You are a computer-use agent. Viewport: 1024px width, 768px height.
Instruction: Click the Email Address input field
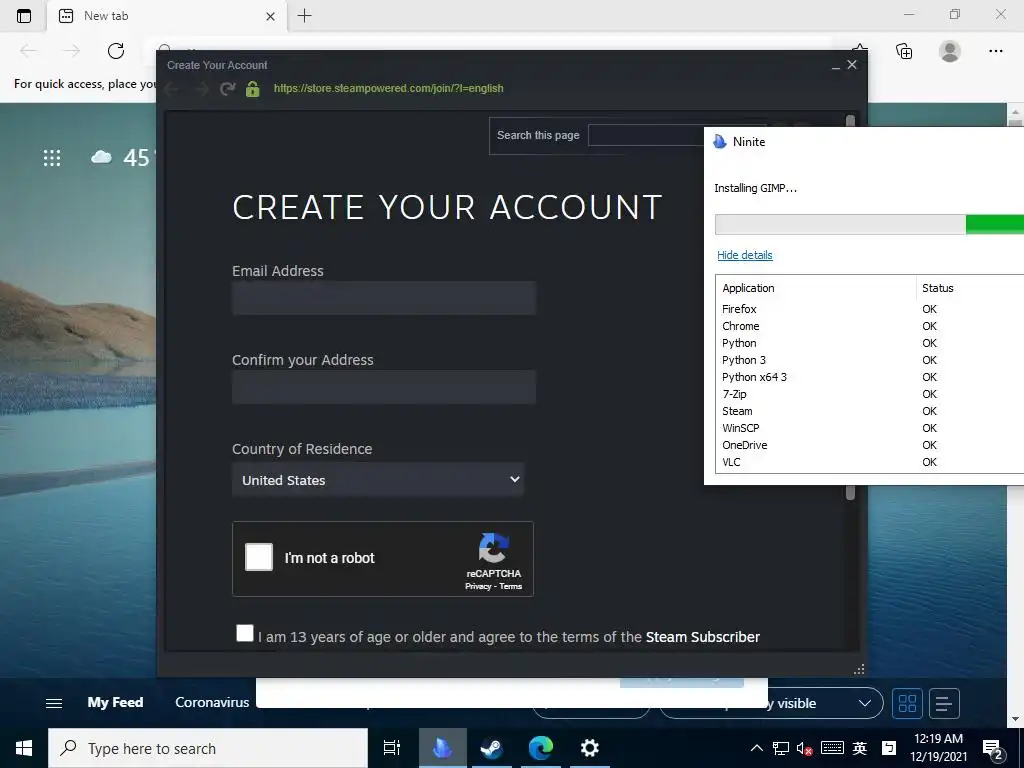click(384, 298)
